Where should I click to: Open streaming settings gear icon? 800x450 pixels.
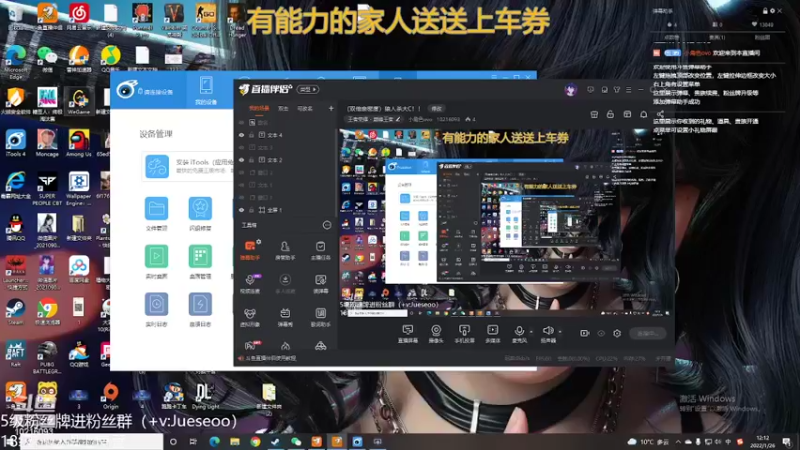(x=617, y=333)
